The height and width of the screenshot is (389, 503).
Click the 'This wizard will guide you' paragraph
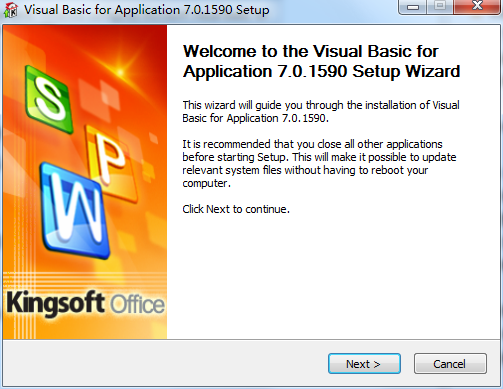(321, 112)
